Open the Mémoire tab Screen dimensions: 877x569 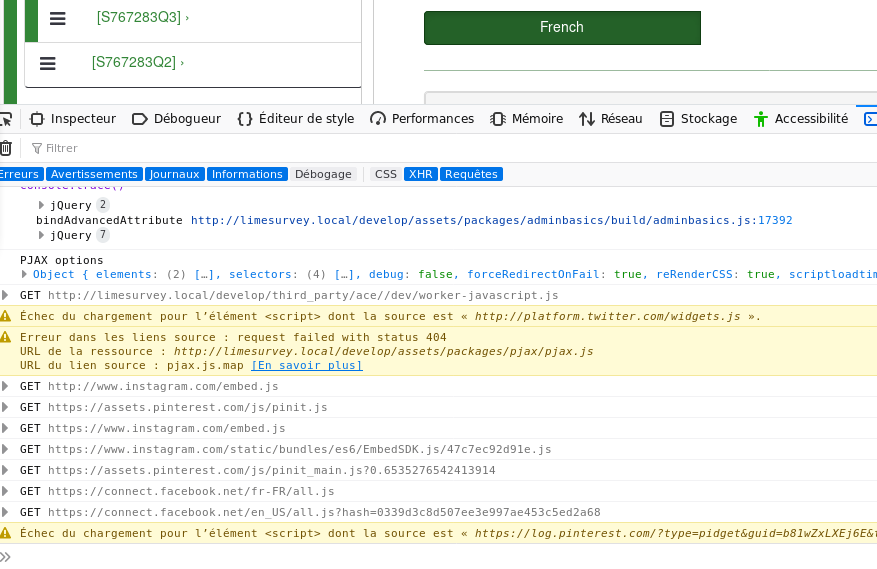(537, 119)
